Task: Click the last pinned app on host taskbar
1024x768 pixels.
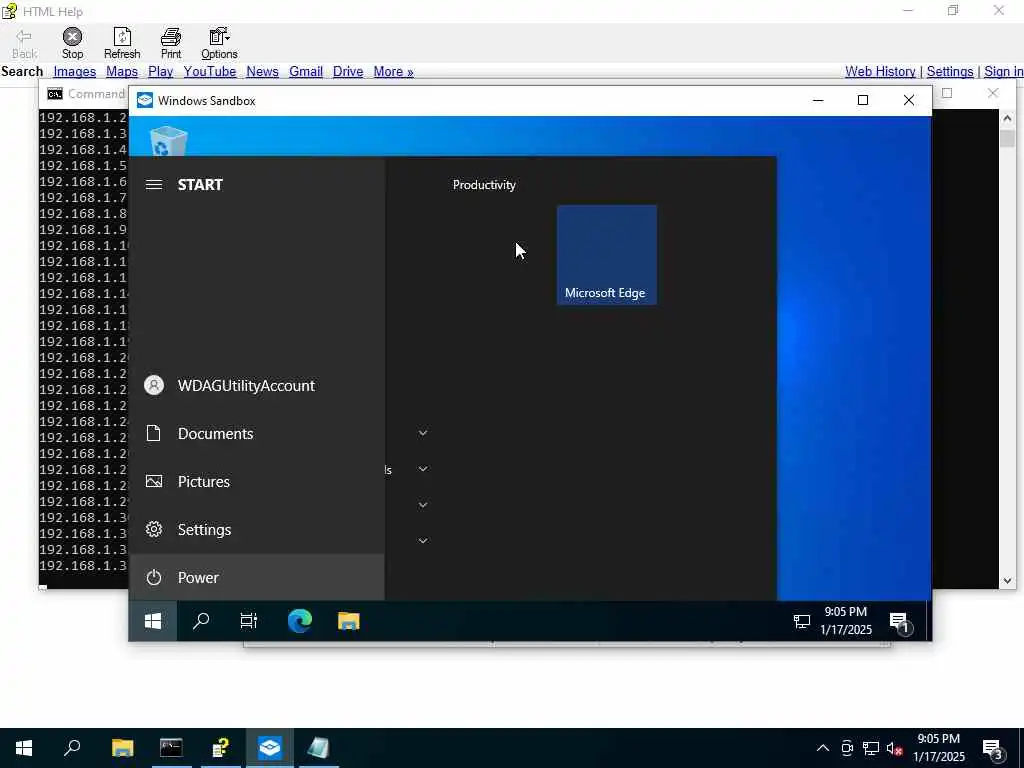Action: 319,748
